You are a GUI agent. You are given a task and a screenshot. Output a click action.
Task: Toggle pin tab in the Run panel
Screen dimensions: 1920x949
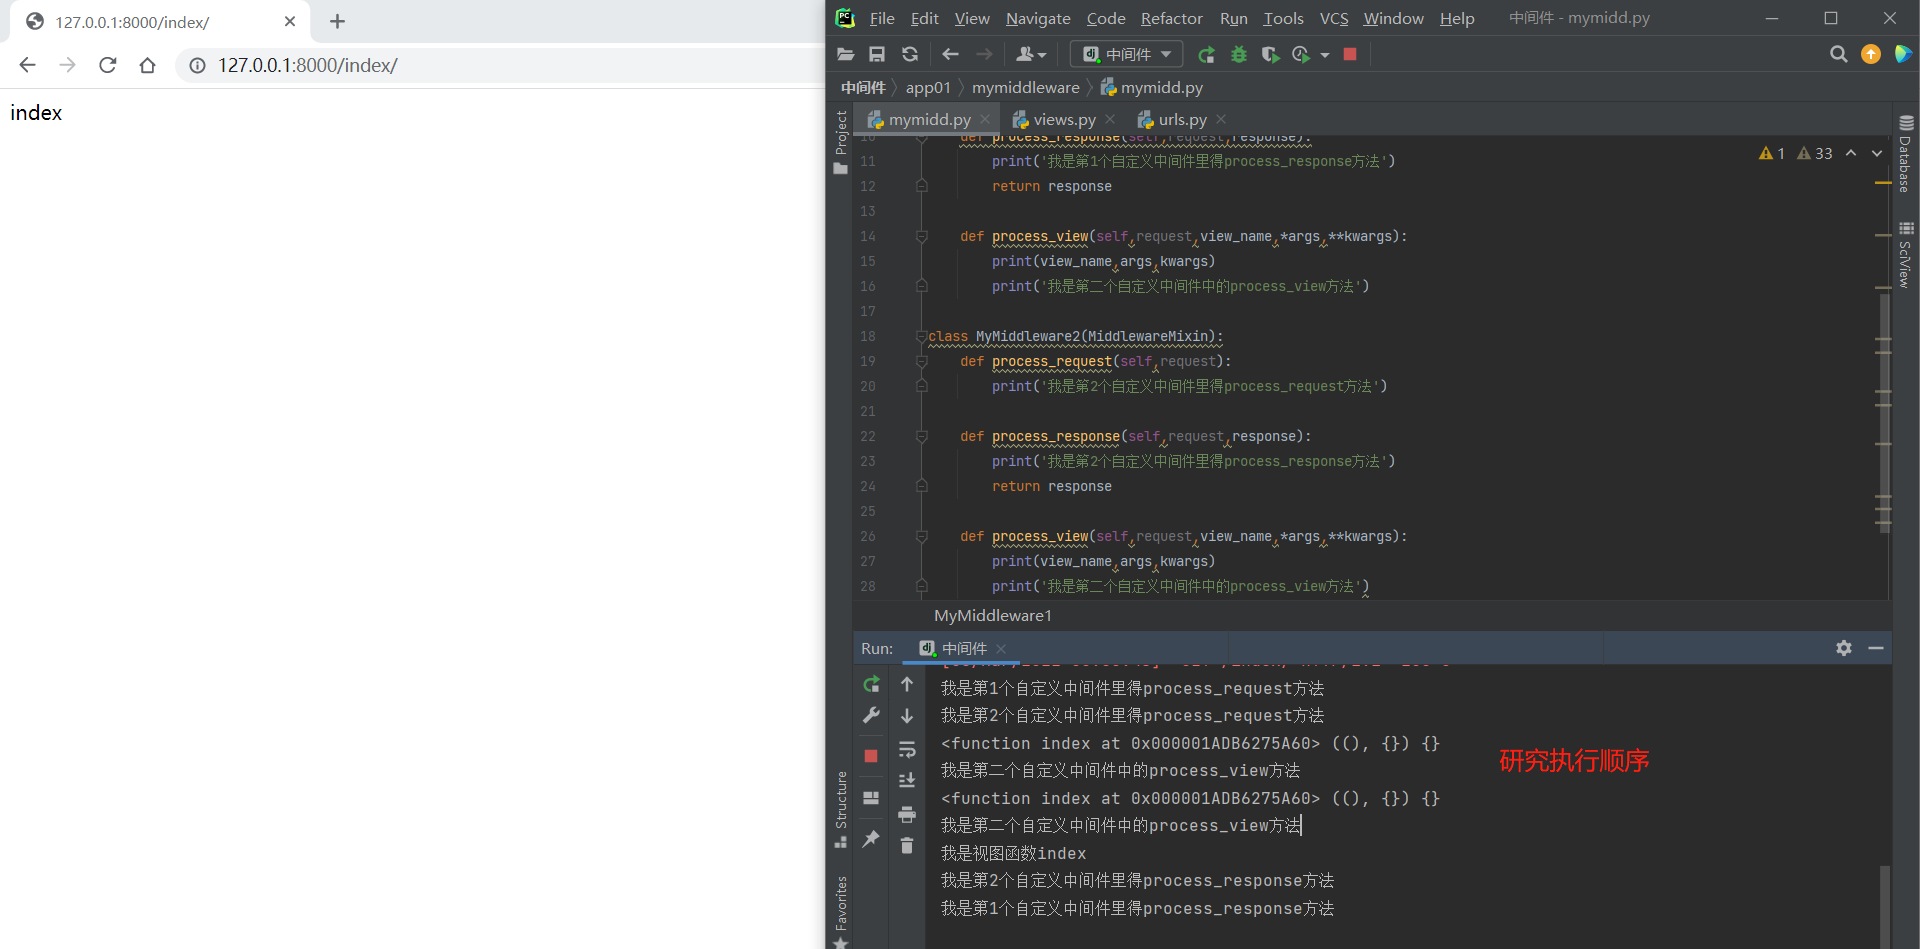871,838
